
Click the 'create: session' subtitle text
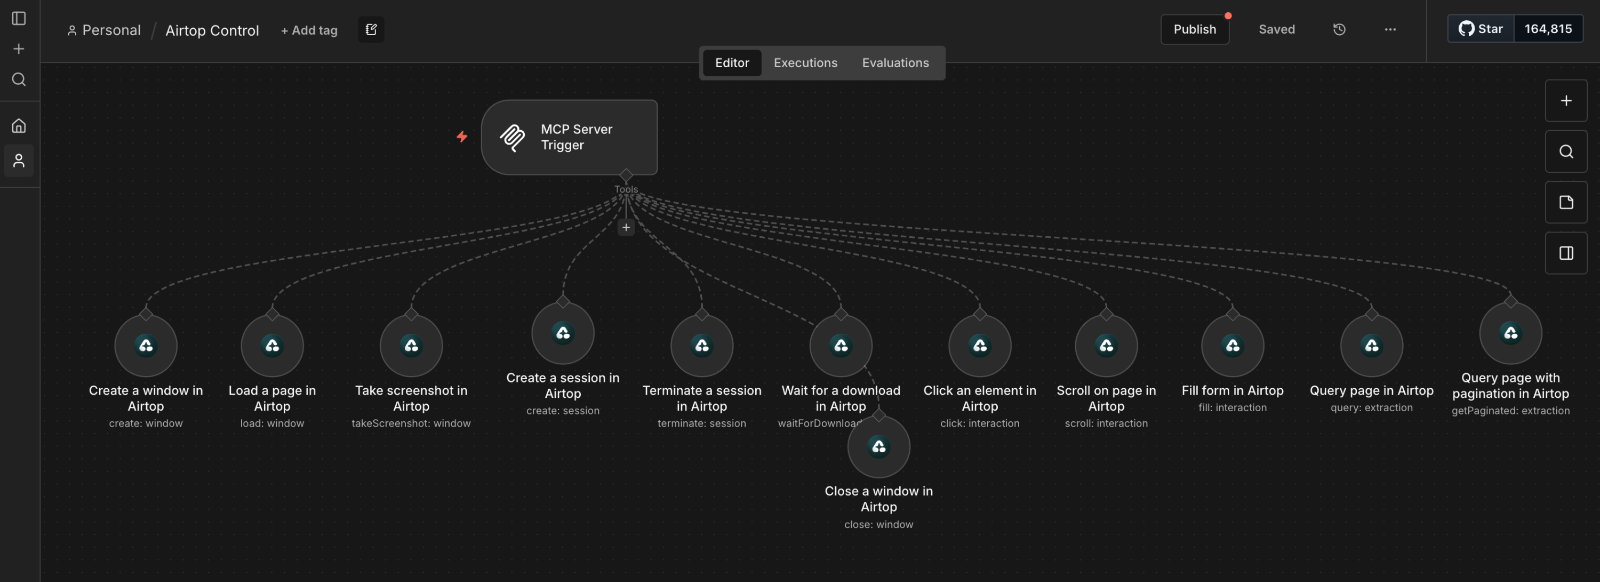pos(563,411)
